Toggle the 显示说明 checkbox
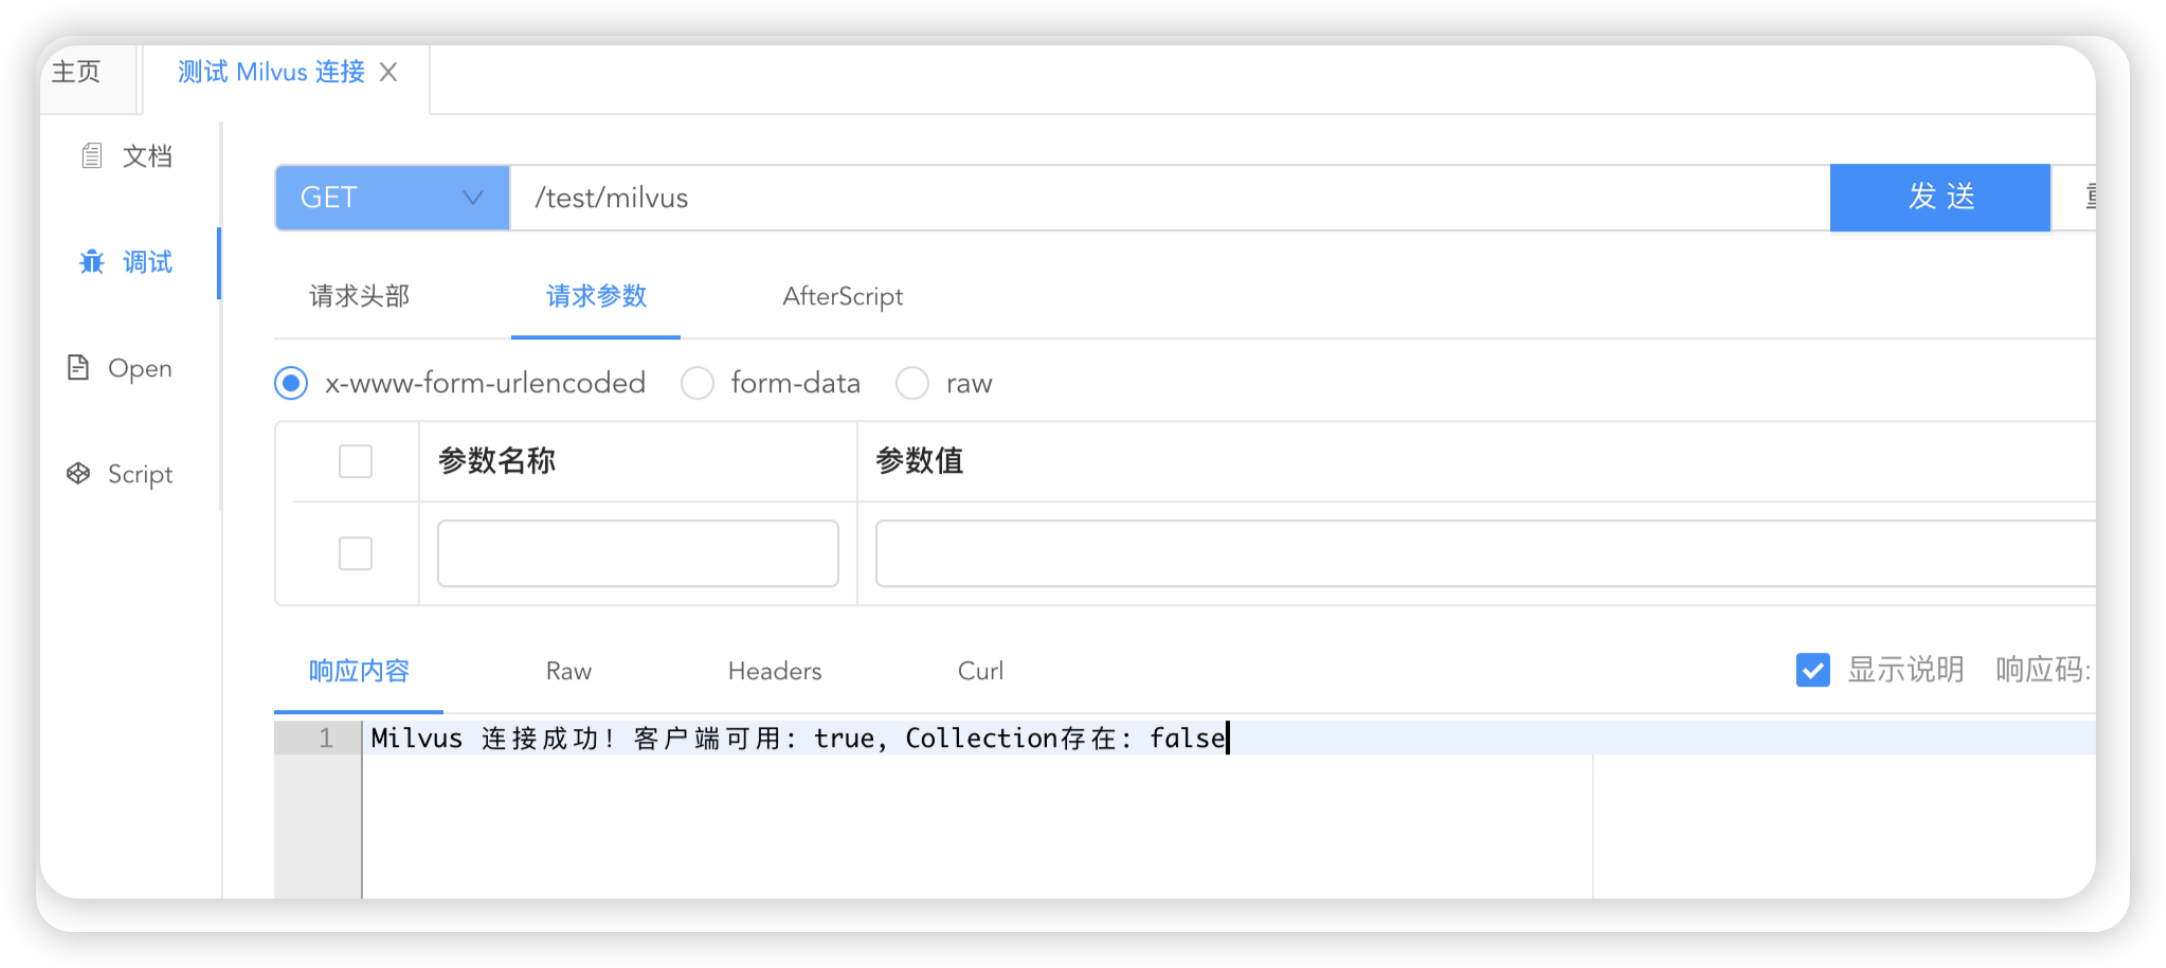This screenshot has height=968, width=2166. [x=1813, y=670]
